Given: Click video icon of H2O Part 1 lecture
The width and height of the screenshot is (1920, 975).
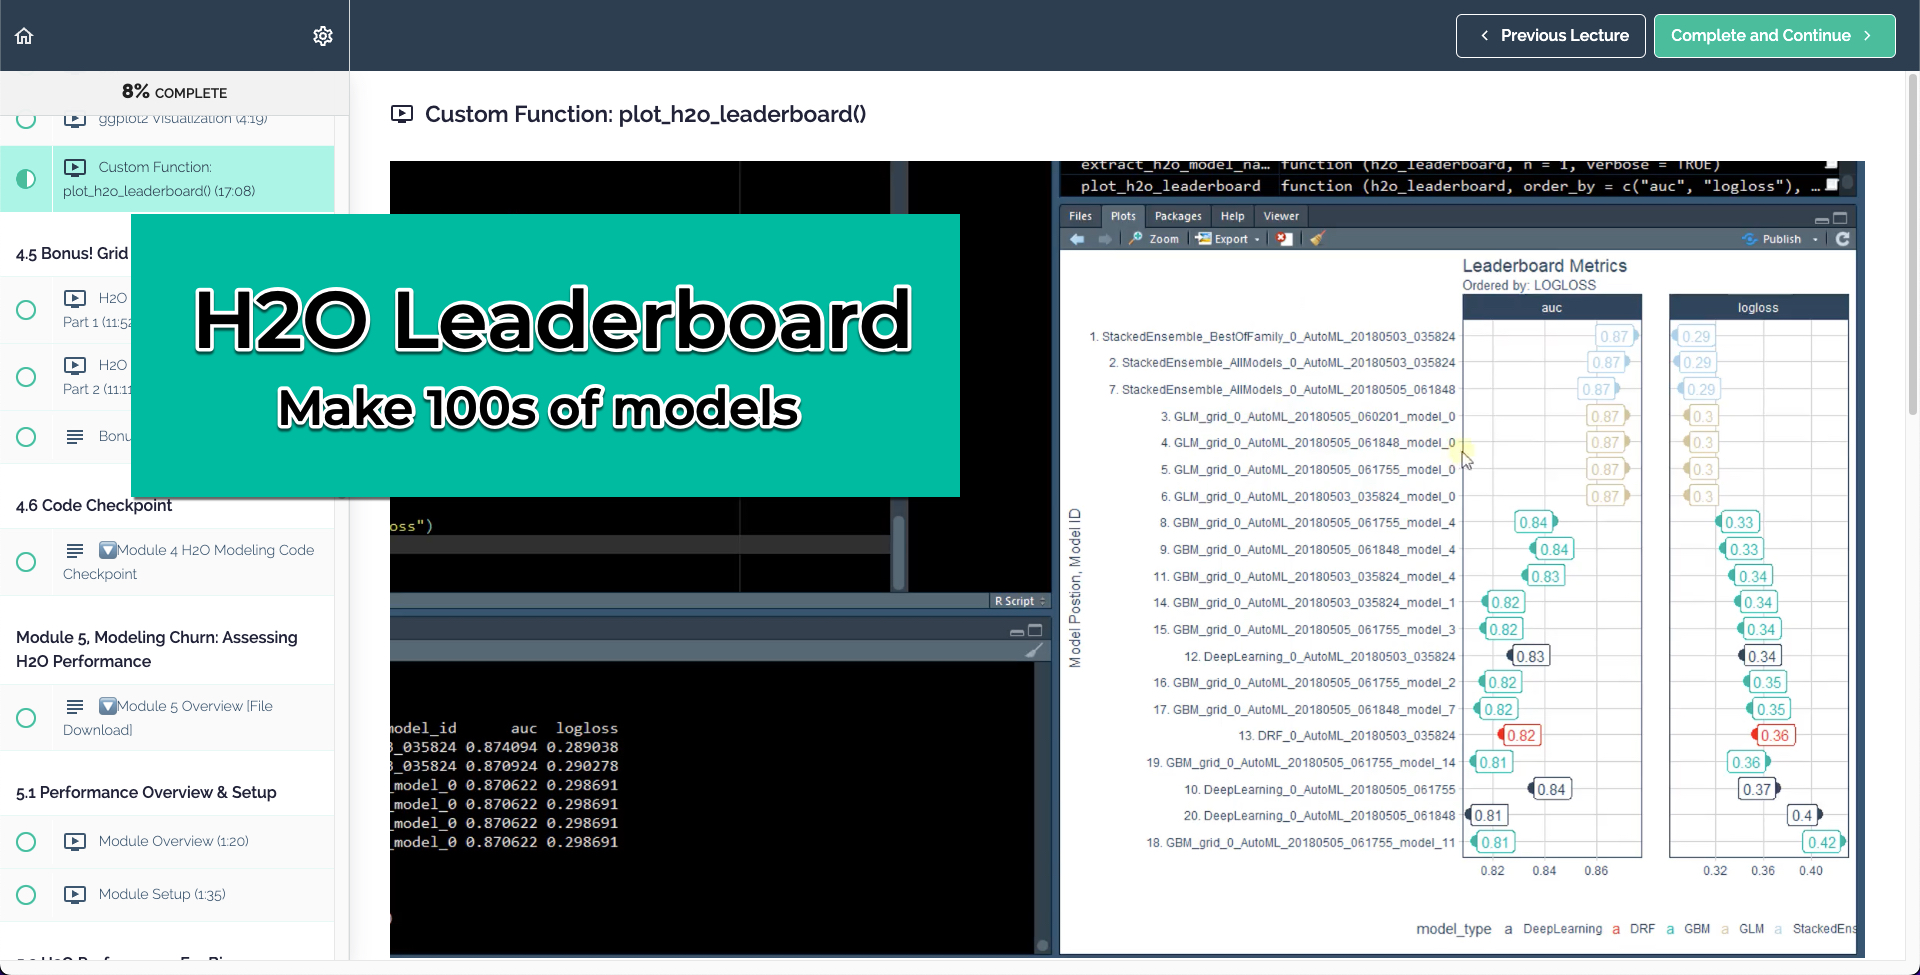Looking at the screenshot, I should 75,298.
